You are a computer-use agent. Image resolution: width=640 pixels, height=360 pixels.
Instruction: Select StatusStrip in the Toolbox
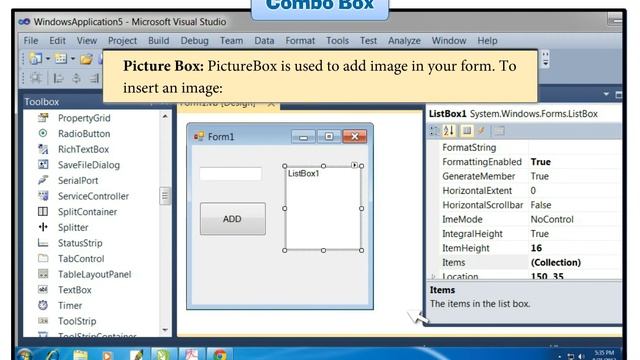point(80,243)
